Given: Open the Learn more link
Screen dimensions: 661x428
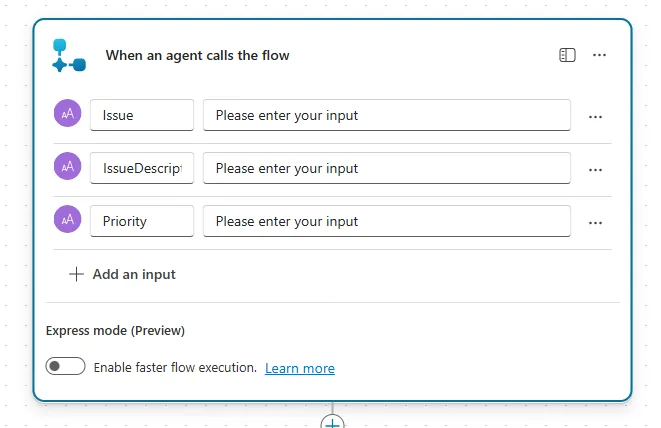Looking at the screenshot, I should 300,368.
